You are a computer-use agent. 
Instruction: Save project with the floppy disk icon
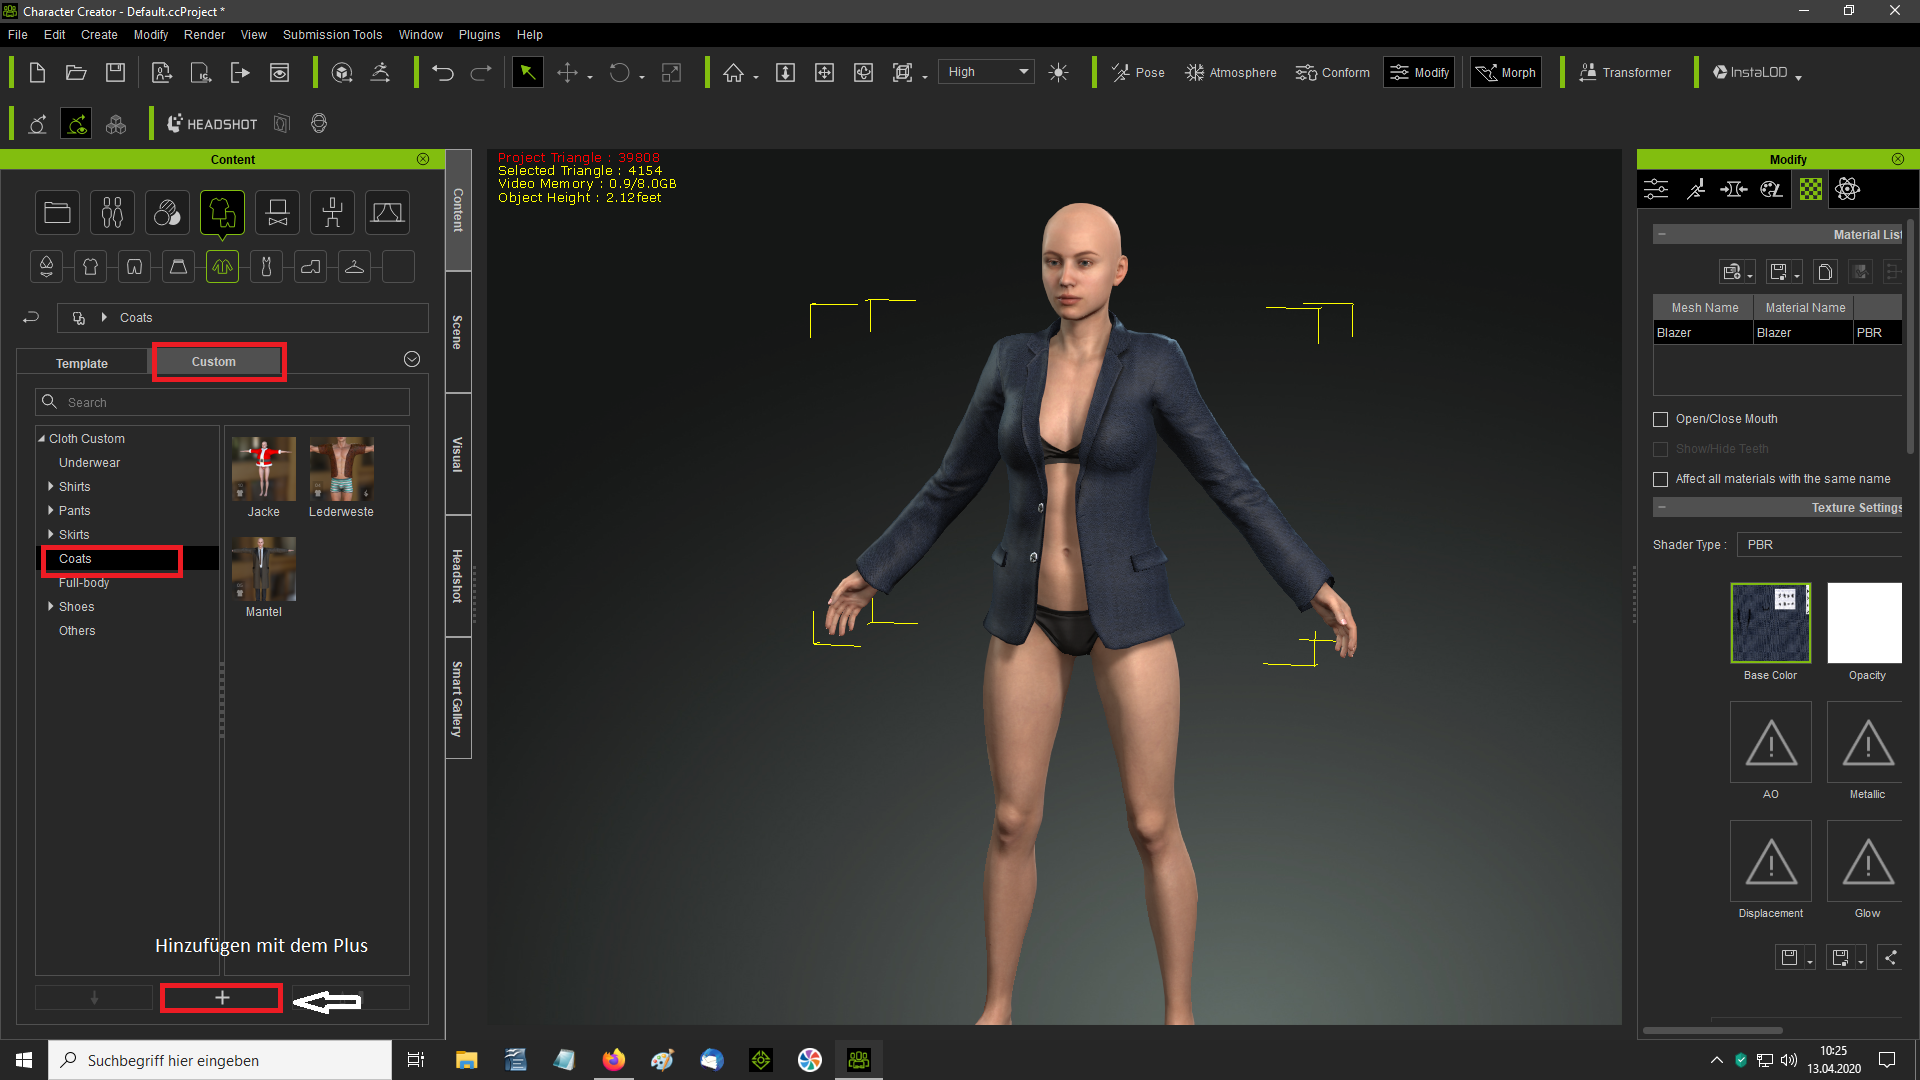116,72
